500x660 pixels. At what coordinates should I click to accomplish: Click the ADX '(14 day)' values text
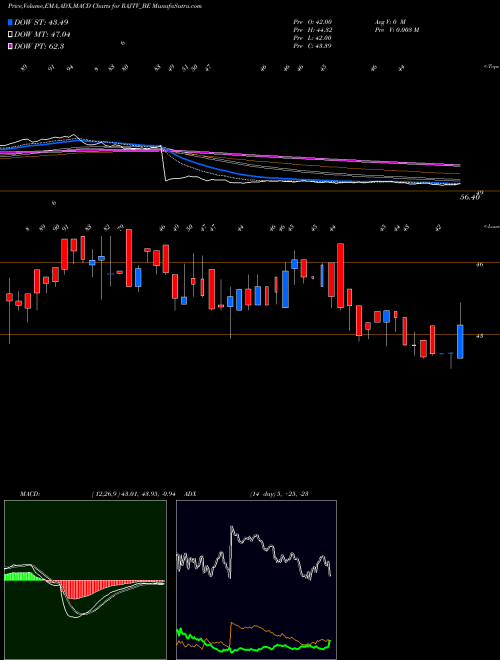tap(279, 494)
